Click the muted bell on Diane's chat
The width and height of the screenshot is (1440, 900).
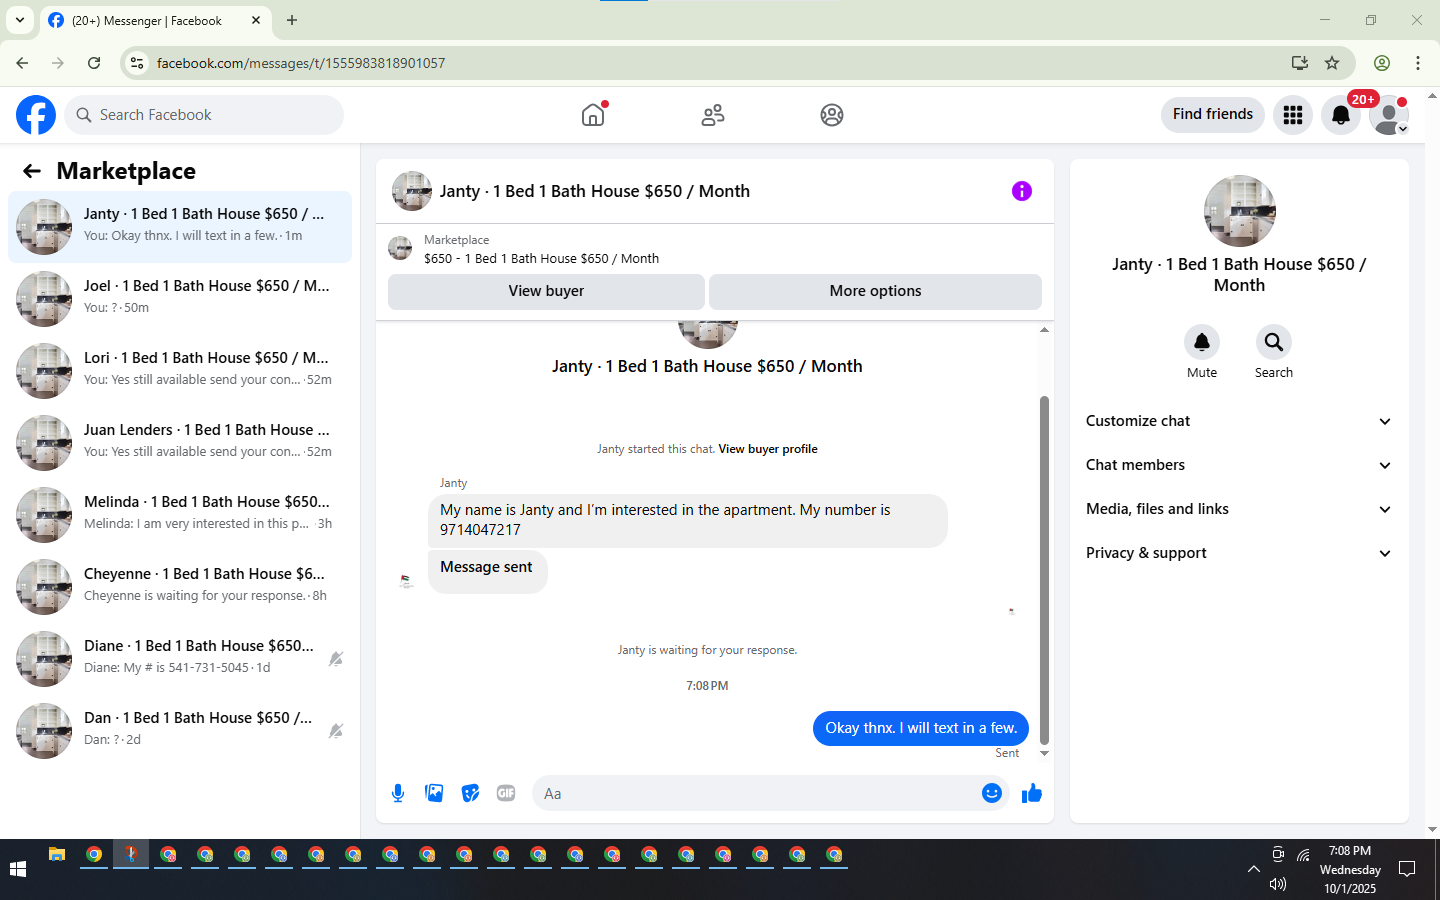pyautogui.click(x=336, y=659)
